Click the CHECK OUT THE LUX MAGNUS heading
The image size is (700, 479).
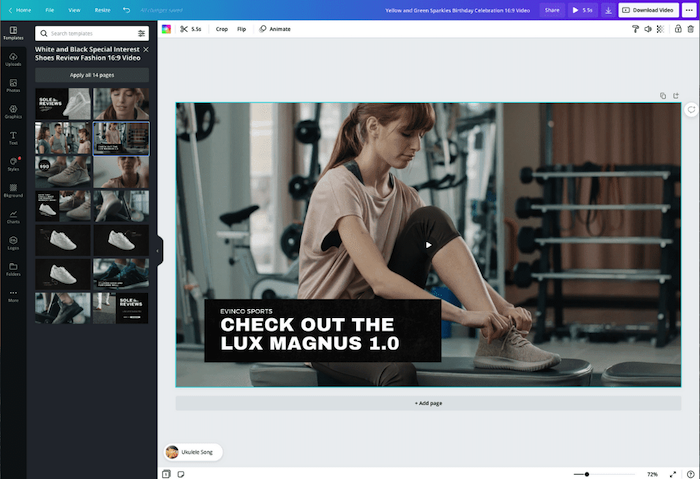309,334
